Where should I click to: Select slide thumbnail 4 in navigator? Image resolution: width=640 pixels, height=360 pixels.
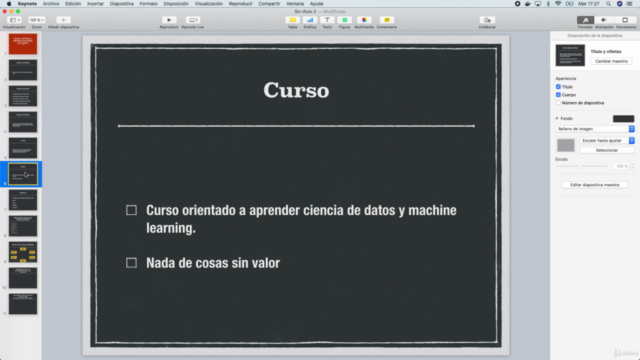(23, 122)
